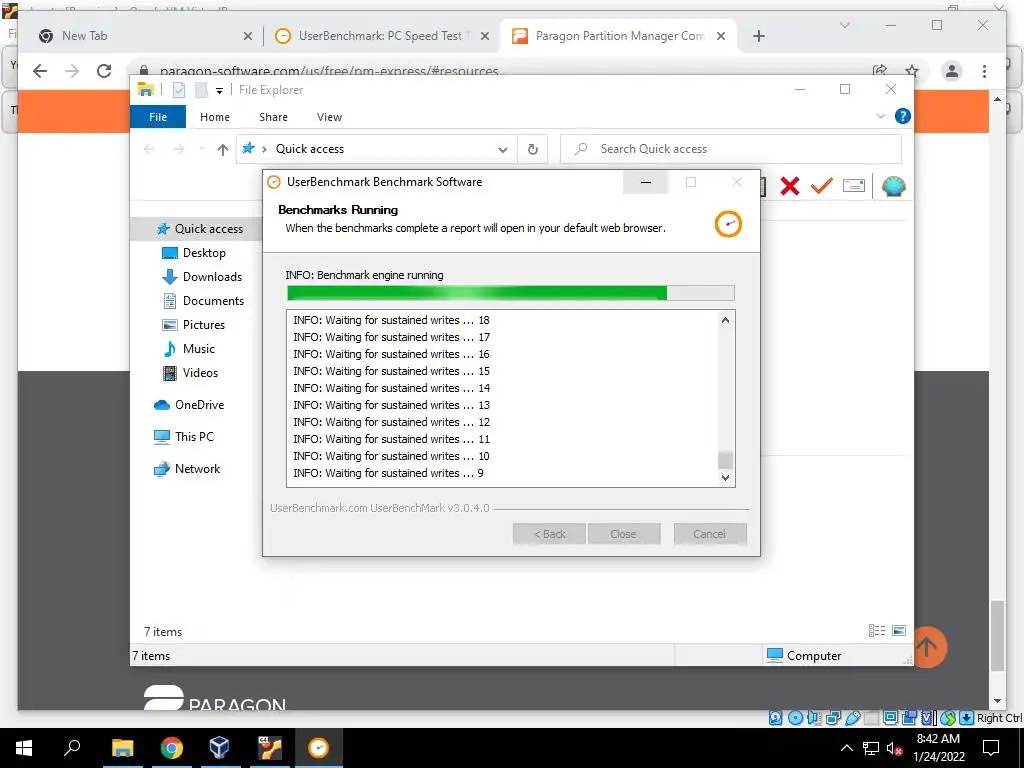
Task: Minimize the UserBenchmark dialog
Action: coord(645,182)
